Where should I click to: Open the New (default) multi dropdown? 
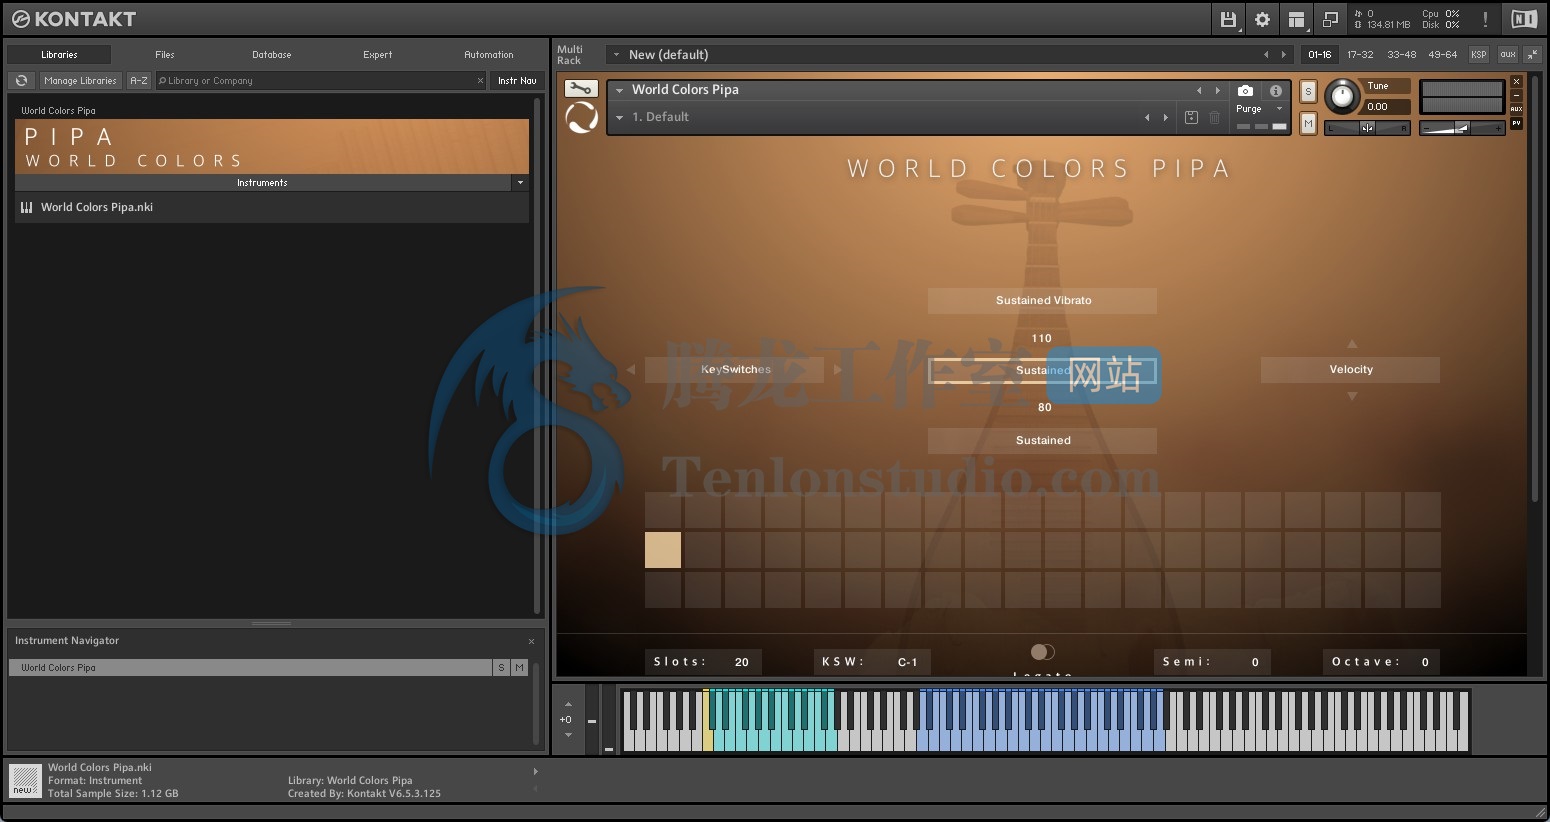pos(617,55)
